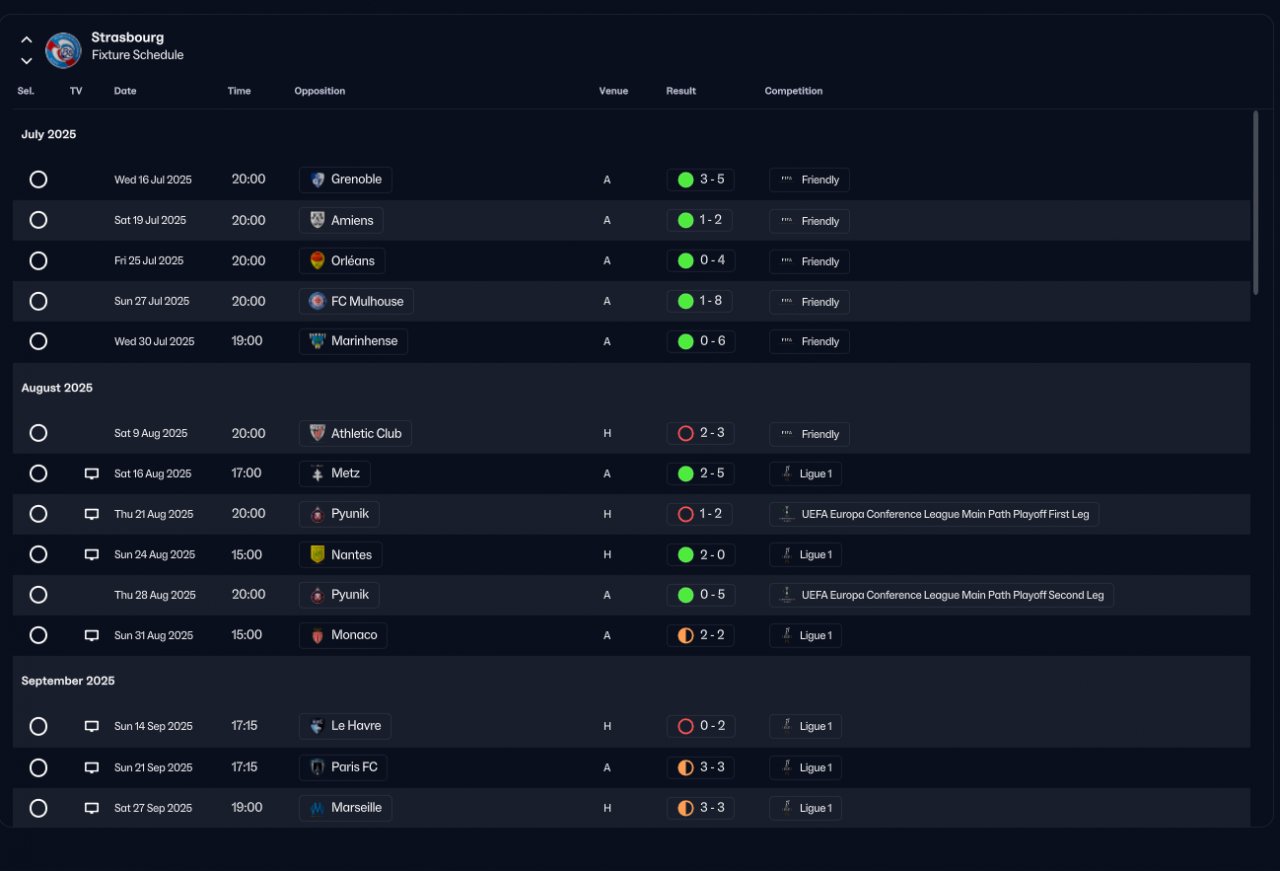
Task: Click the Athletic Club crest icon
Action: point(317,433)
